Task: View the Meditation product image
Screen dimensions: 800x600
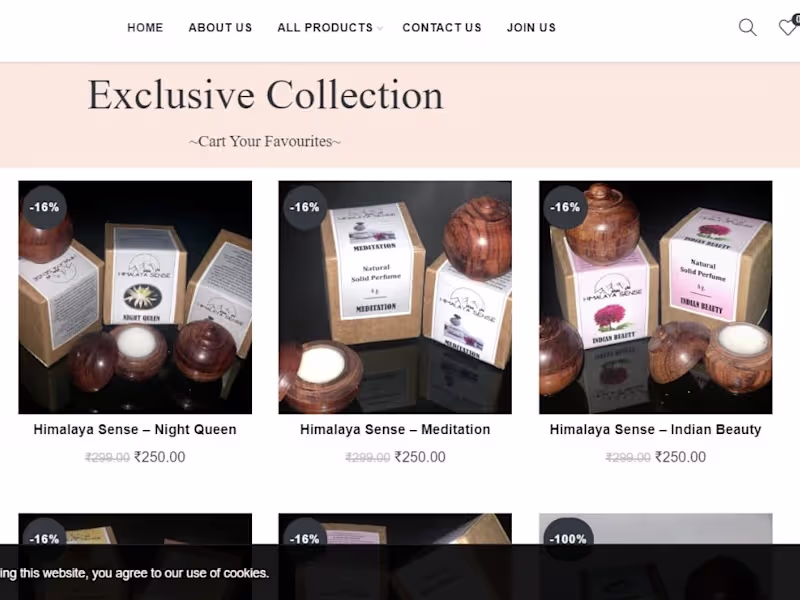Action: pyautogui.click(x=395, y=297)
